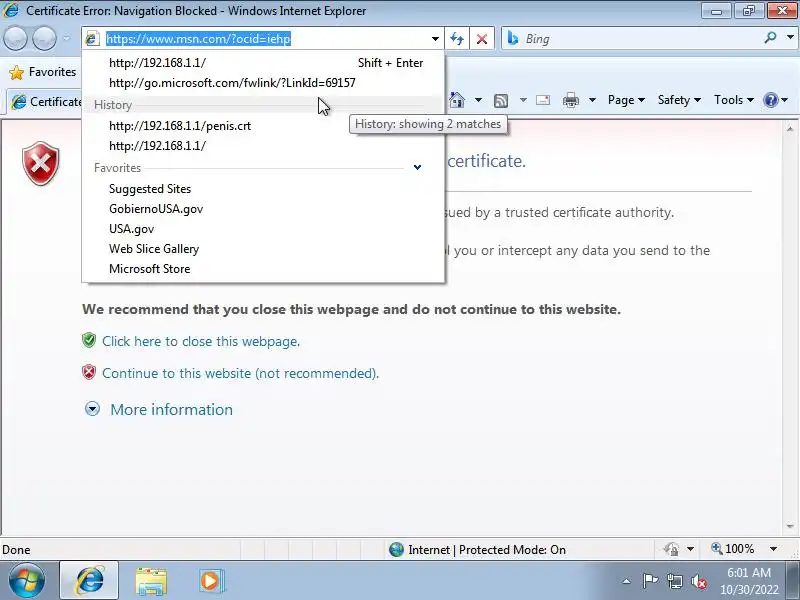Choose Web Slice Gallery favorite
Screen dimensions: 800x600
263,249
